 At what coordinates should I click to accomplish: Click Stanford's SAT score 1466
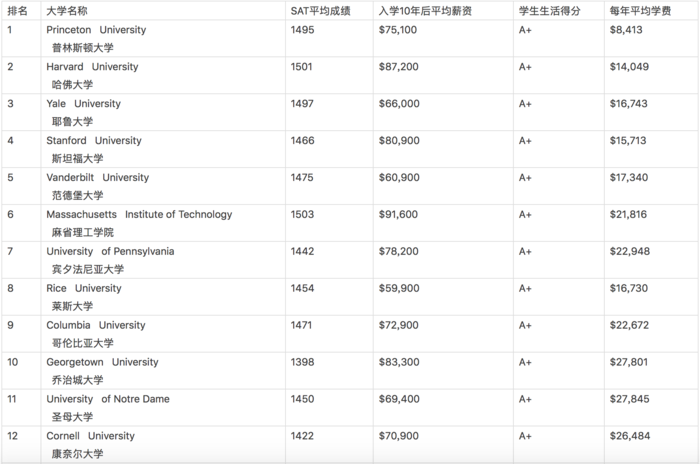point(302,141)
